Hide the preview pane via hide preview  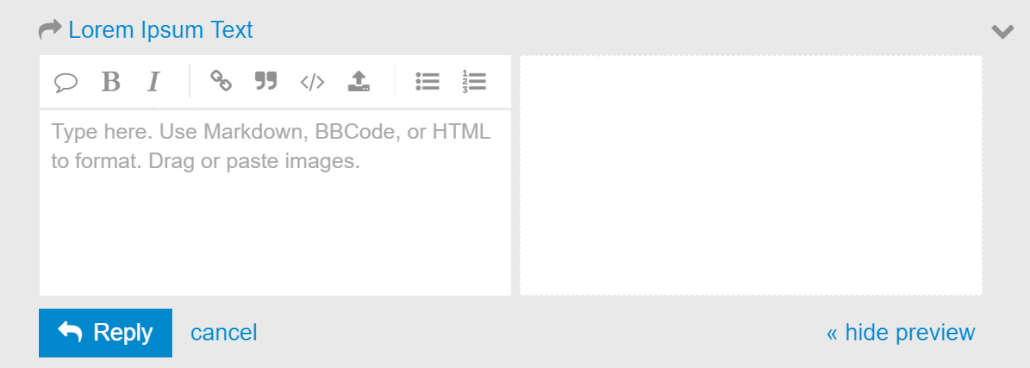[x=901, y=333]
